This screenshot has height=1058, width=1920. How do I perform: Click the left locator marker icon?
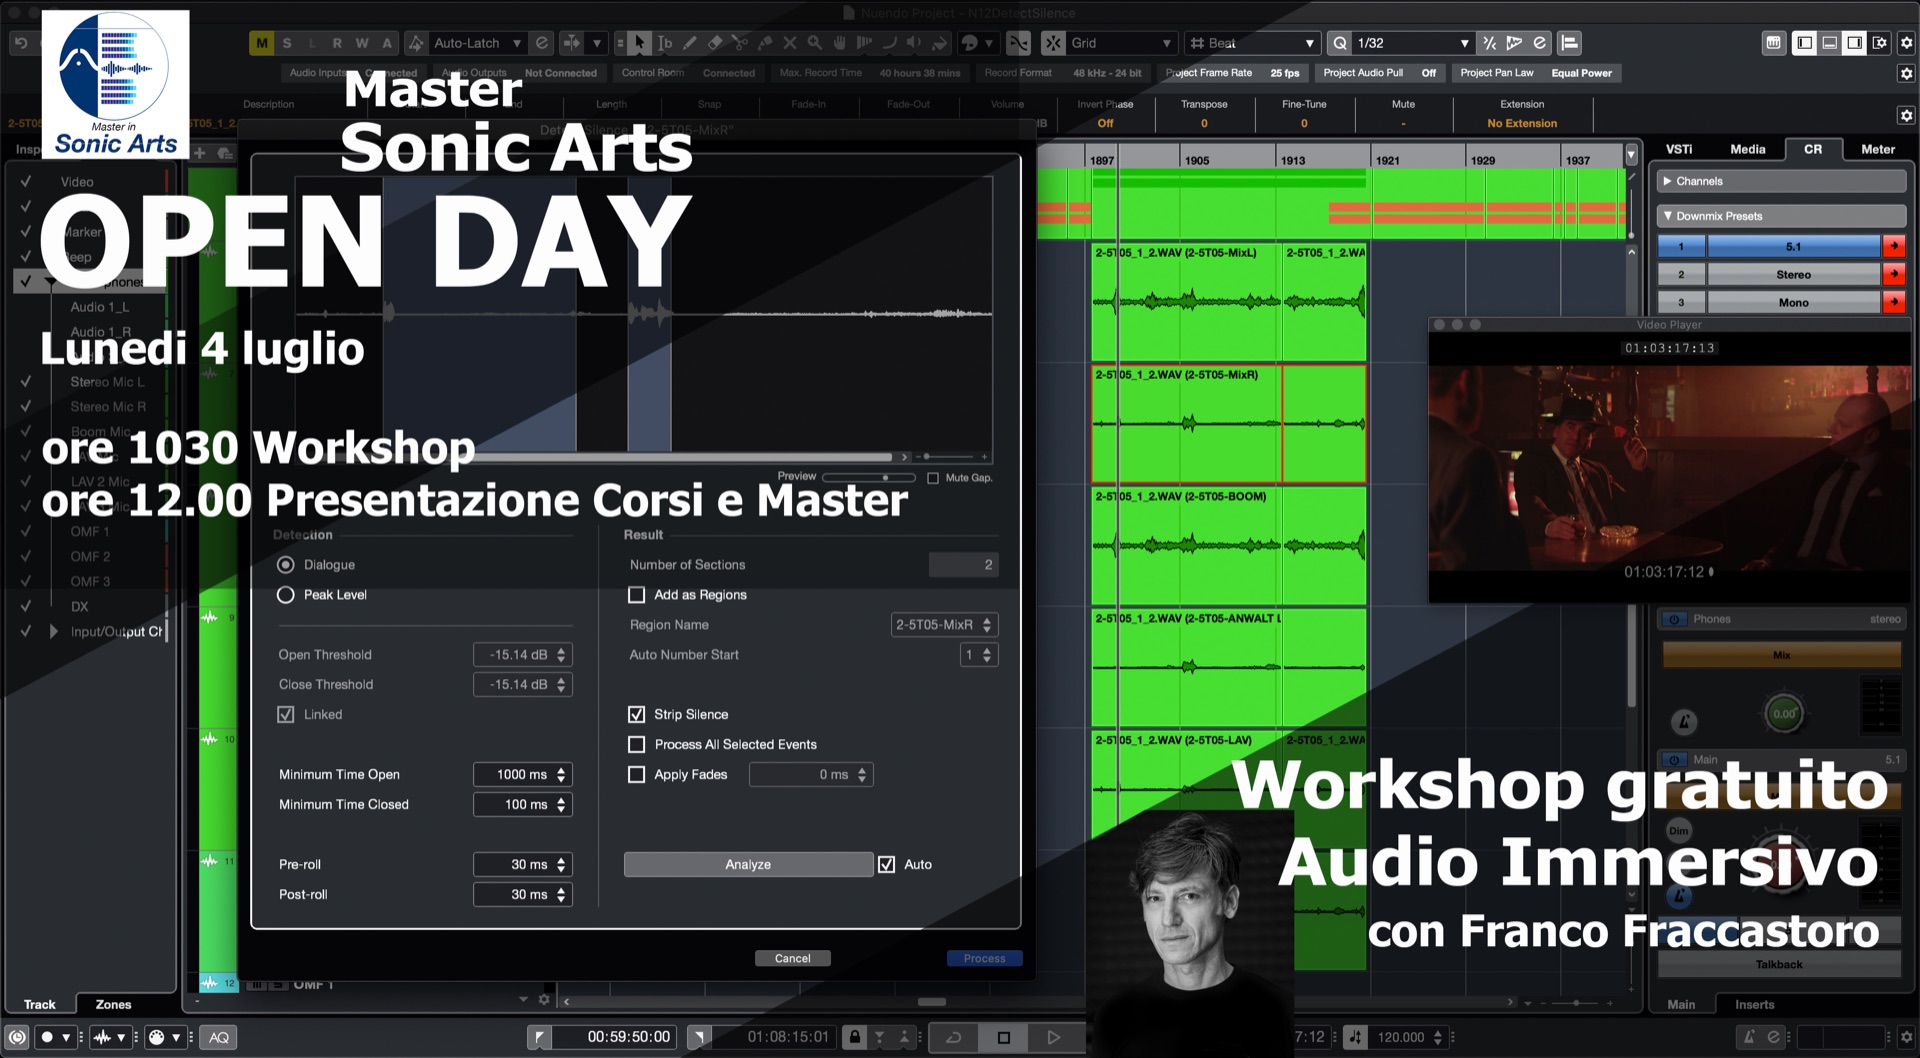539,1037
